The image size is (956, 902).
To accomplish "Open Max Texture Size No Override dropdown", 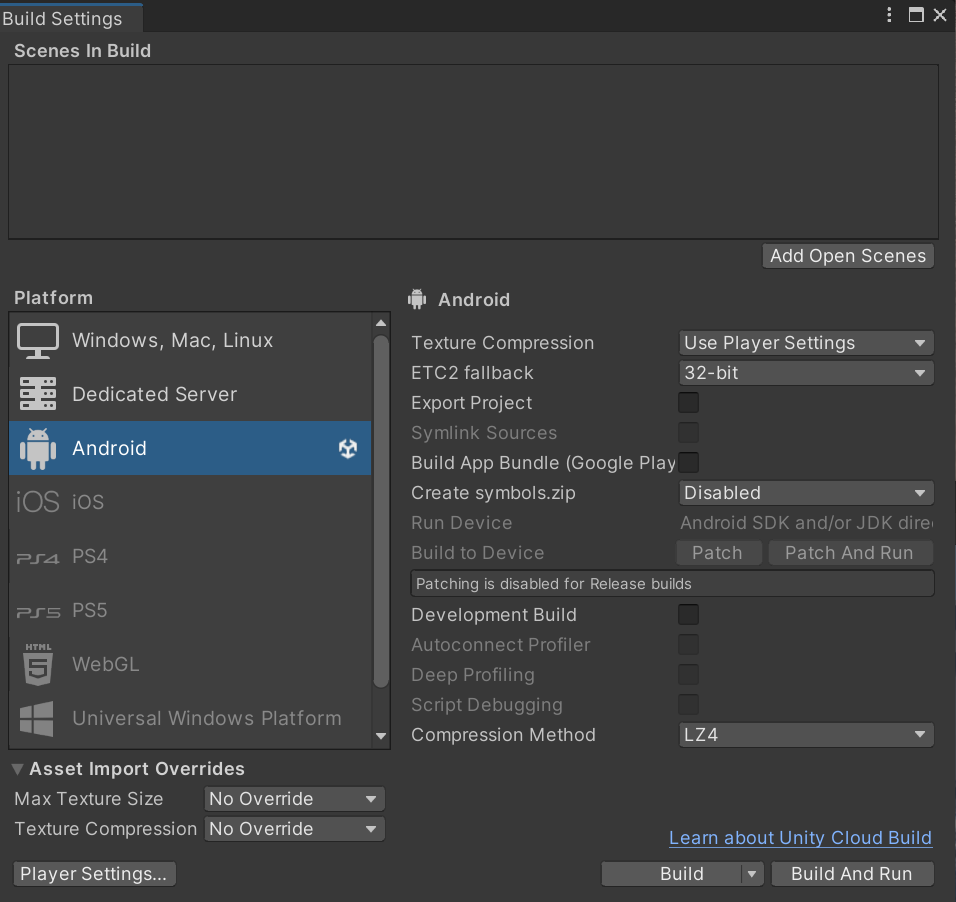I will [294, 799].
